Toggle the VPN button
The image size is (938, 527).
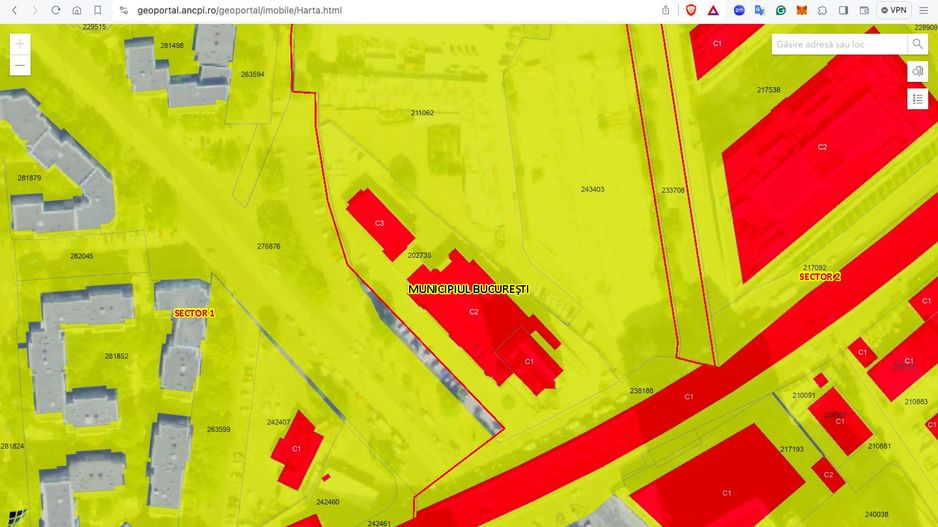coord(893,10)
